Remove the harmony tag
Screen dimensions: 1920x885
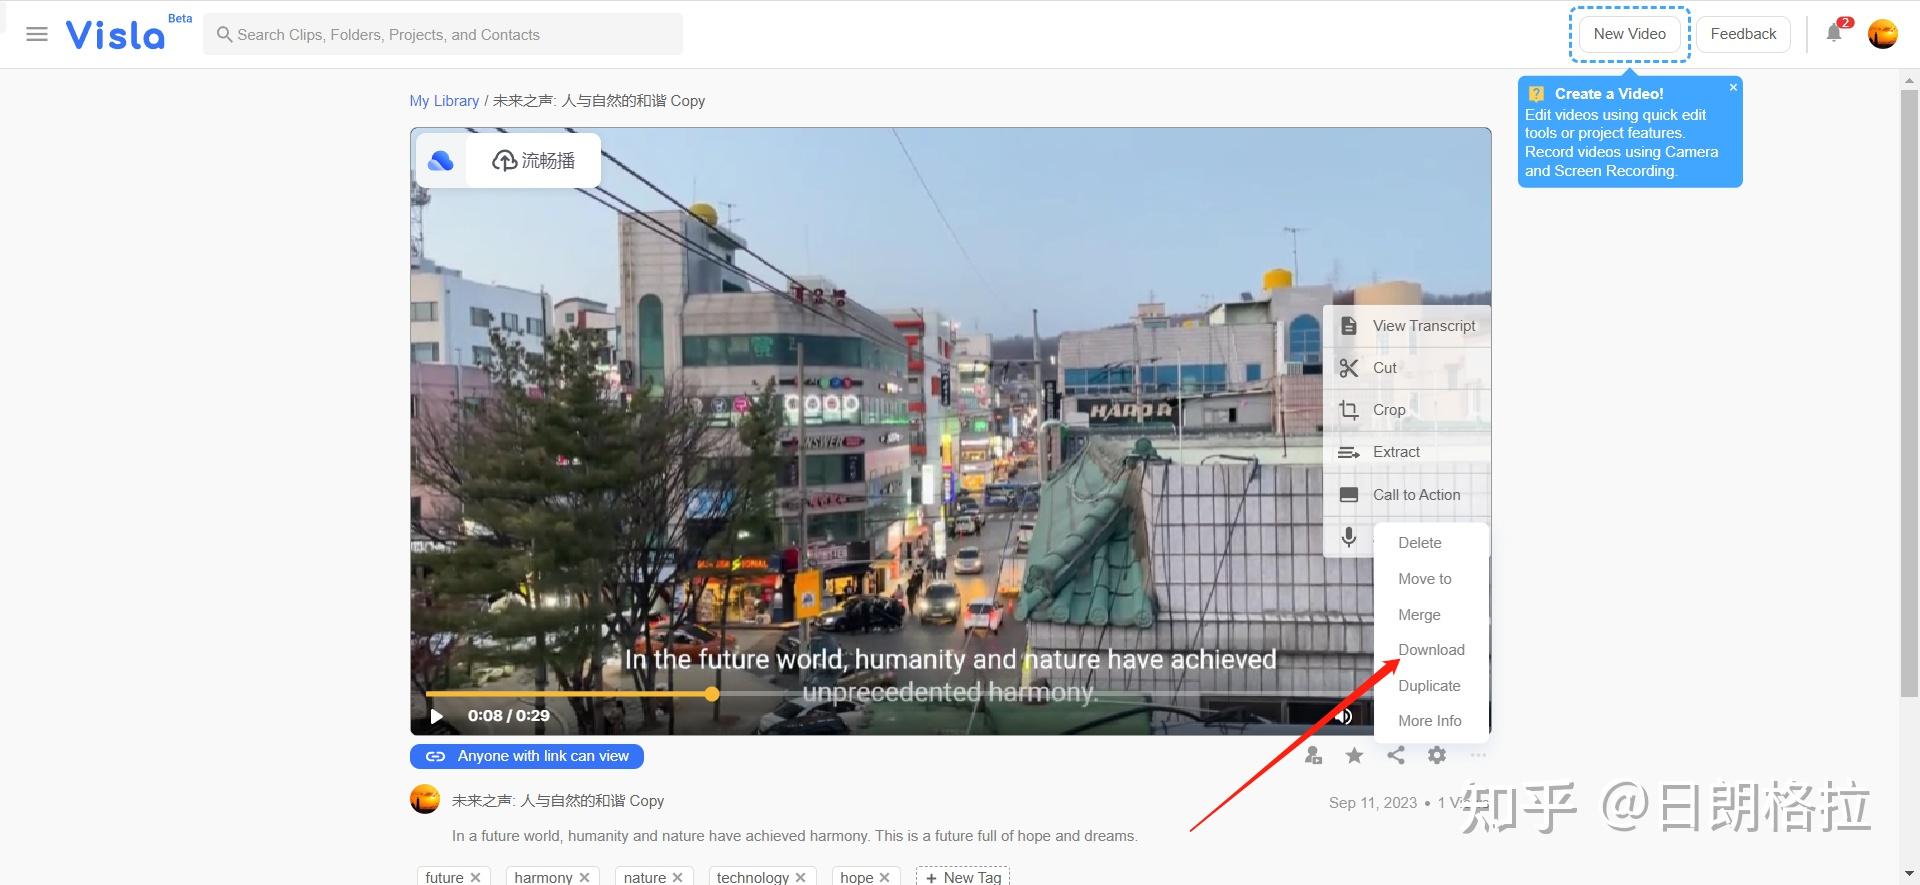(x=584, y=878)
